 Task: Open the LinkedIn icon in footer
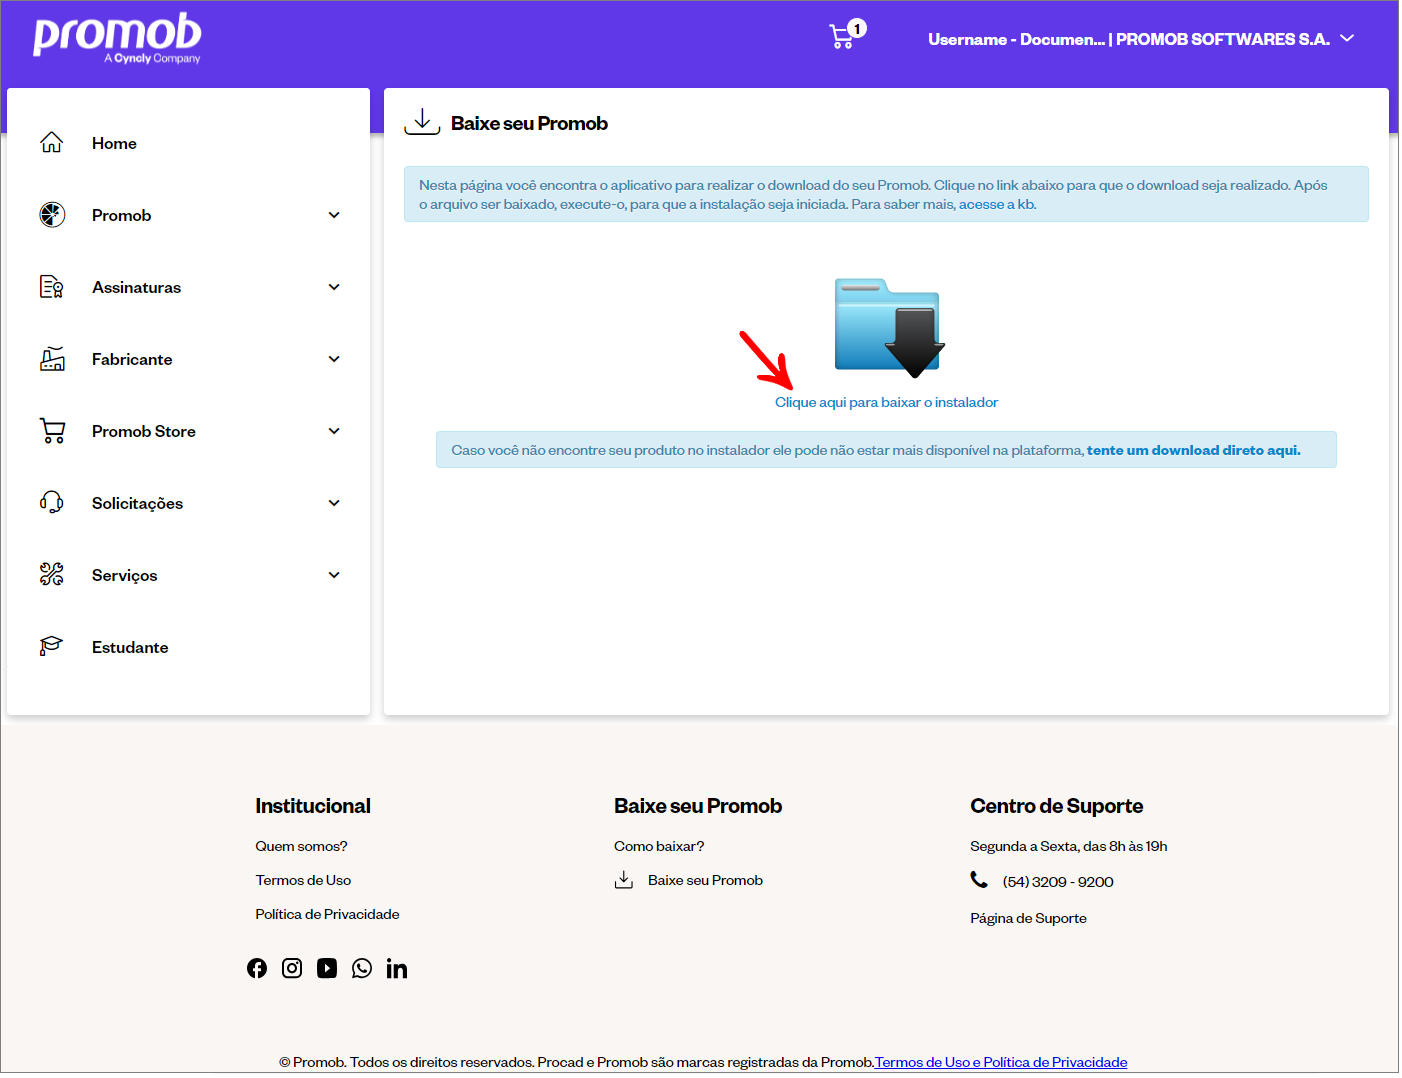(x=397, y=968)
